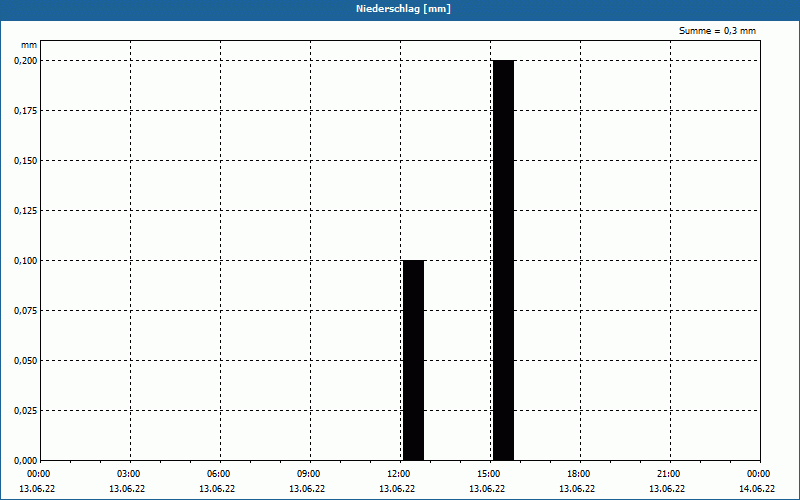The image size is (800, 500).
Task: Select the 0,200 mm precipitation bar at 15:00
Action: [504, 260]
